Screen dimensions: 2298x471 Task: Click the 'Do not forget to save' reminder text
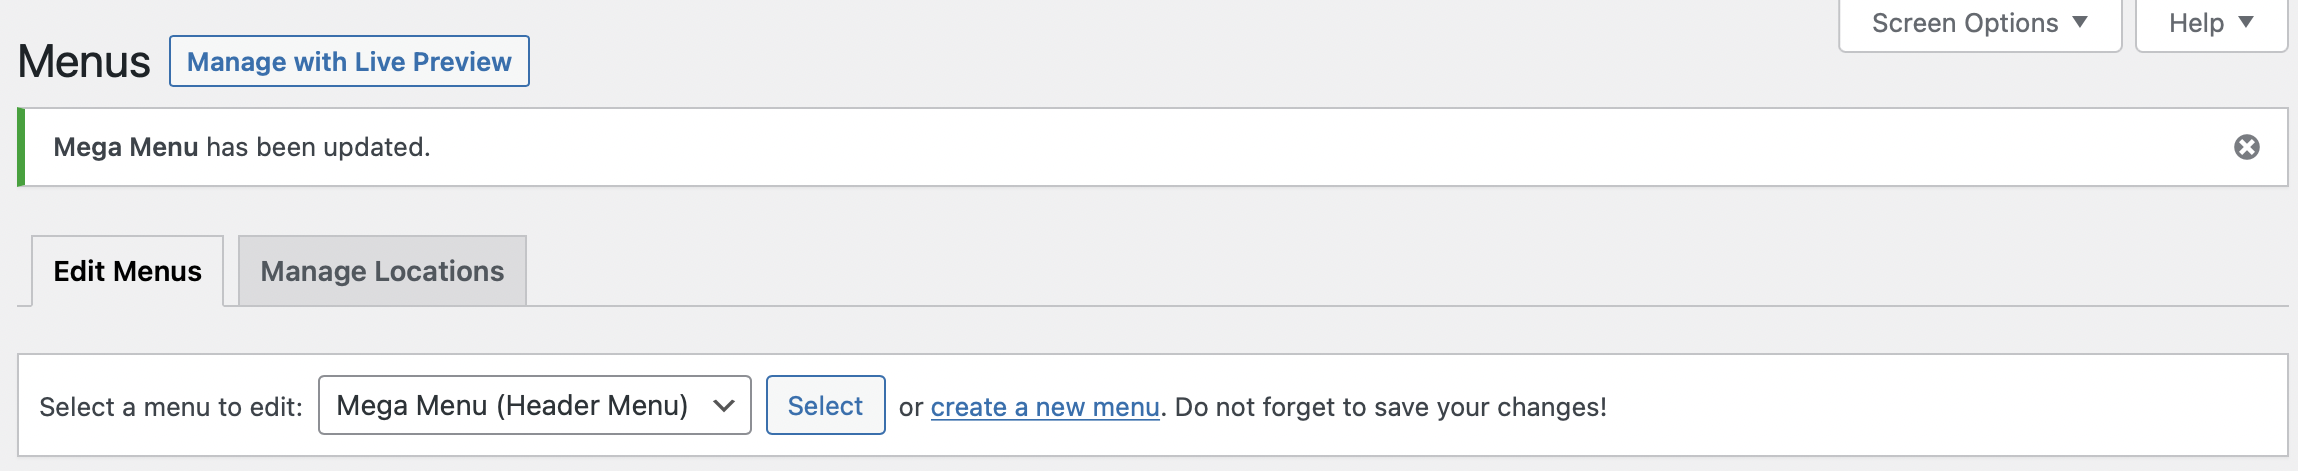click(1391, 407)
